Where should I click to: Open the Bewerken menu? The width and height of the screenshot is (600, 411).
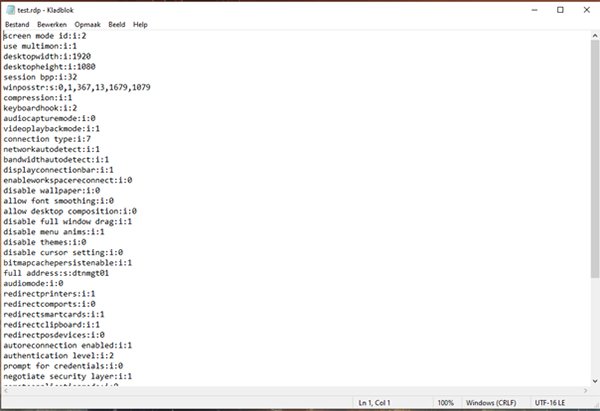pyautogui.click(x=53, y=24)
